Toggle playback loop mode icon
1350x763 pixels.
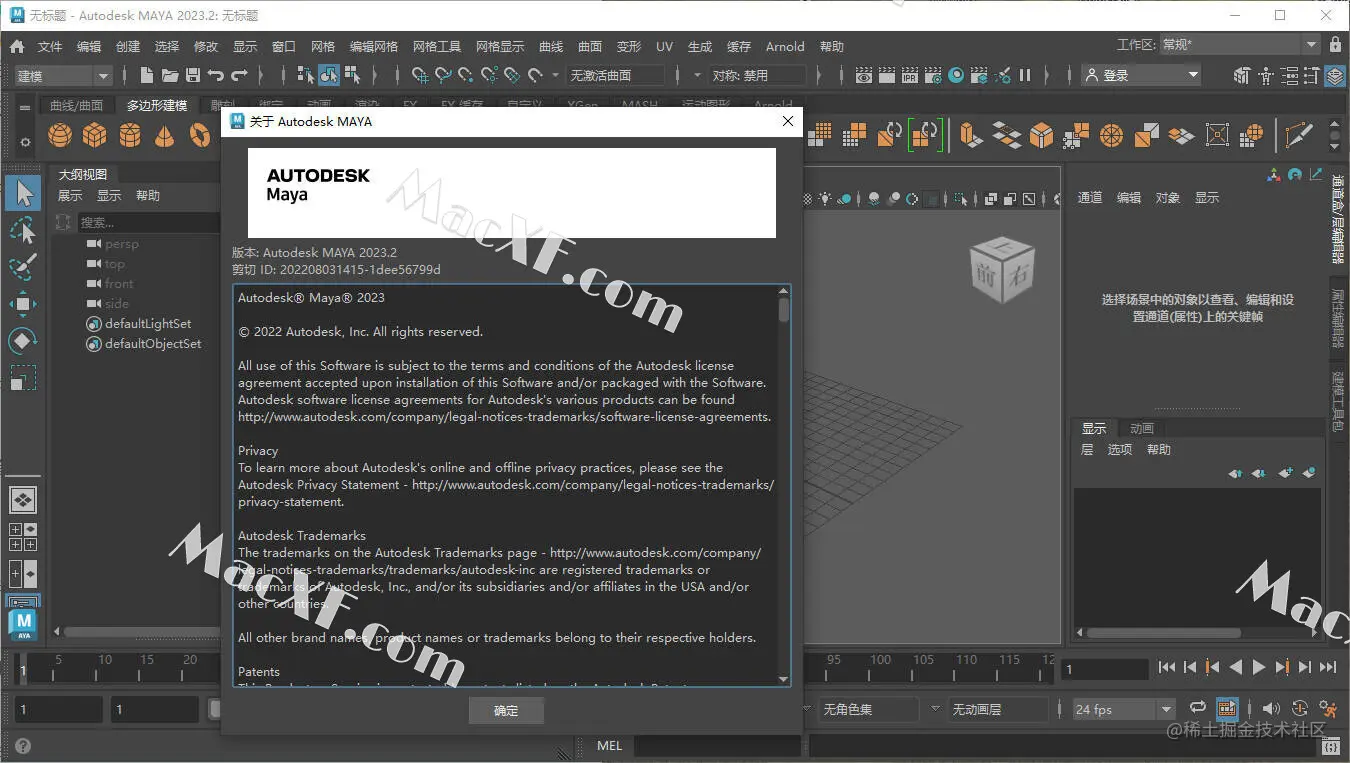click(1198, 709)
